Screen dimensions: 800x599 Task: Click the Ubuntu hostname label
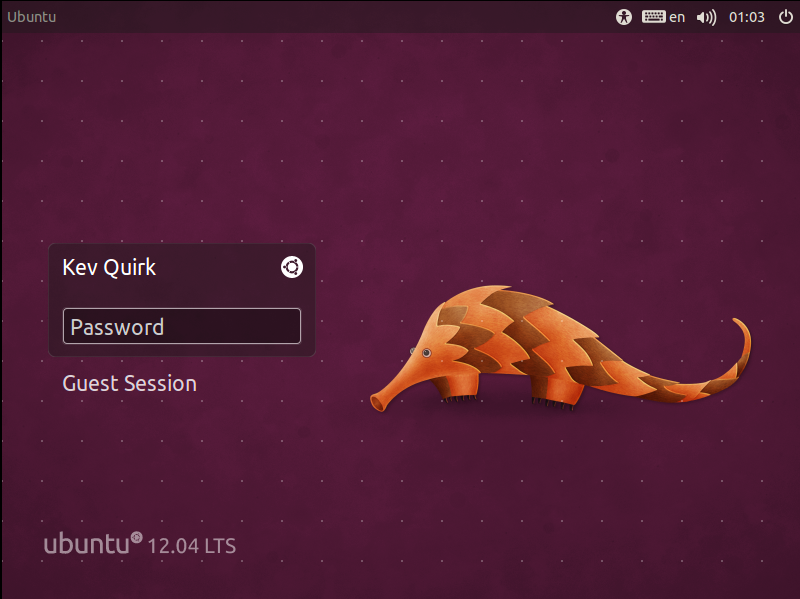32,17
